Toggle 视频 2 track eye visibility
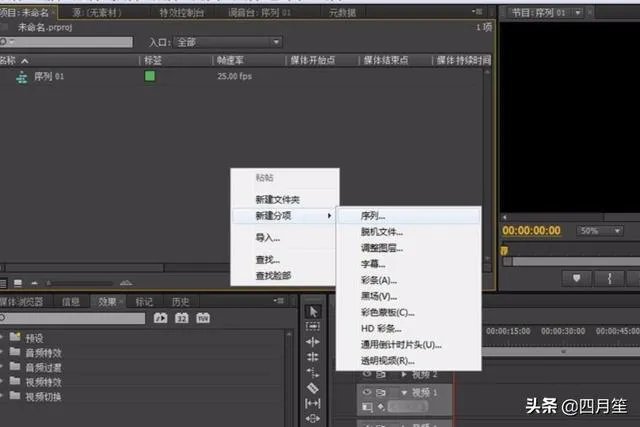The width and height of the screenshot is (640, 427). 367,374
